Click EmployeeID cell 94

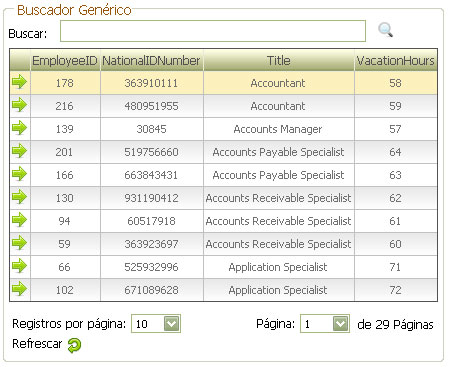[x=65, y=221]
